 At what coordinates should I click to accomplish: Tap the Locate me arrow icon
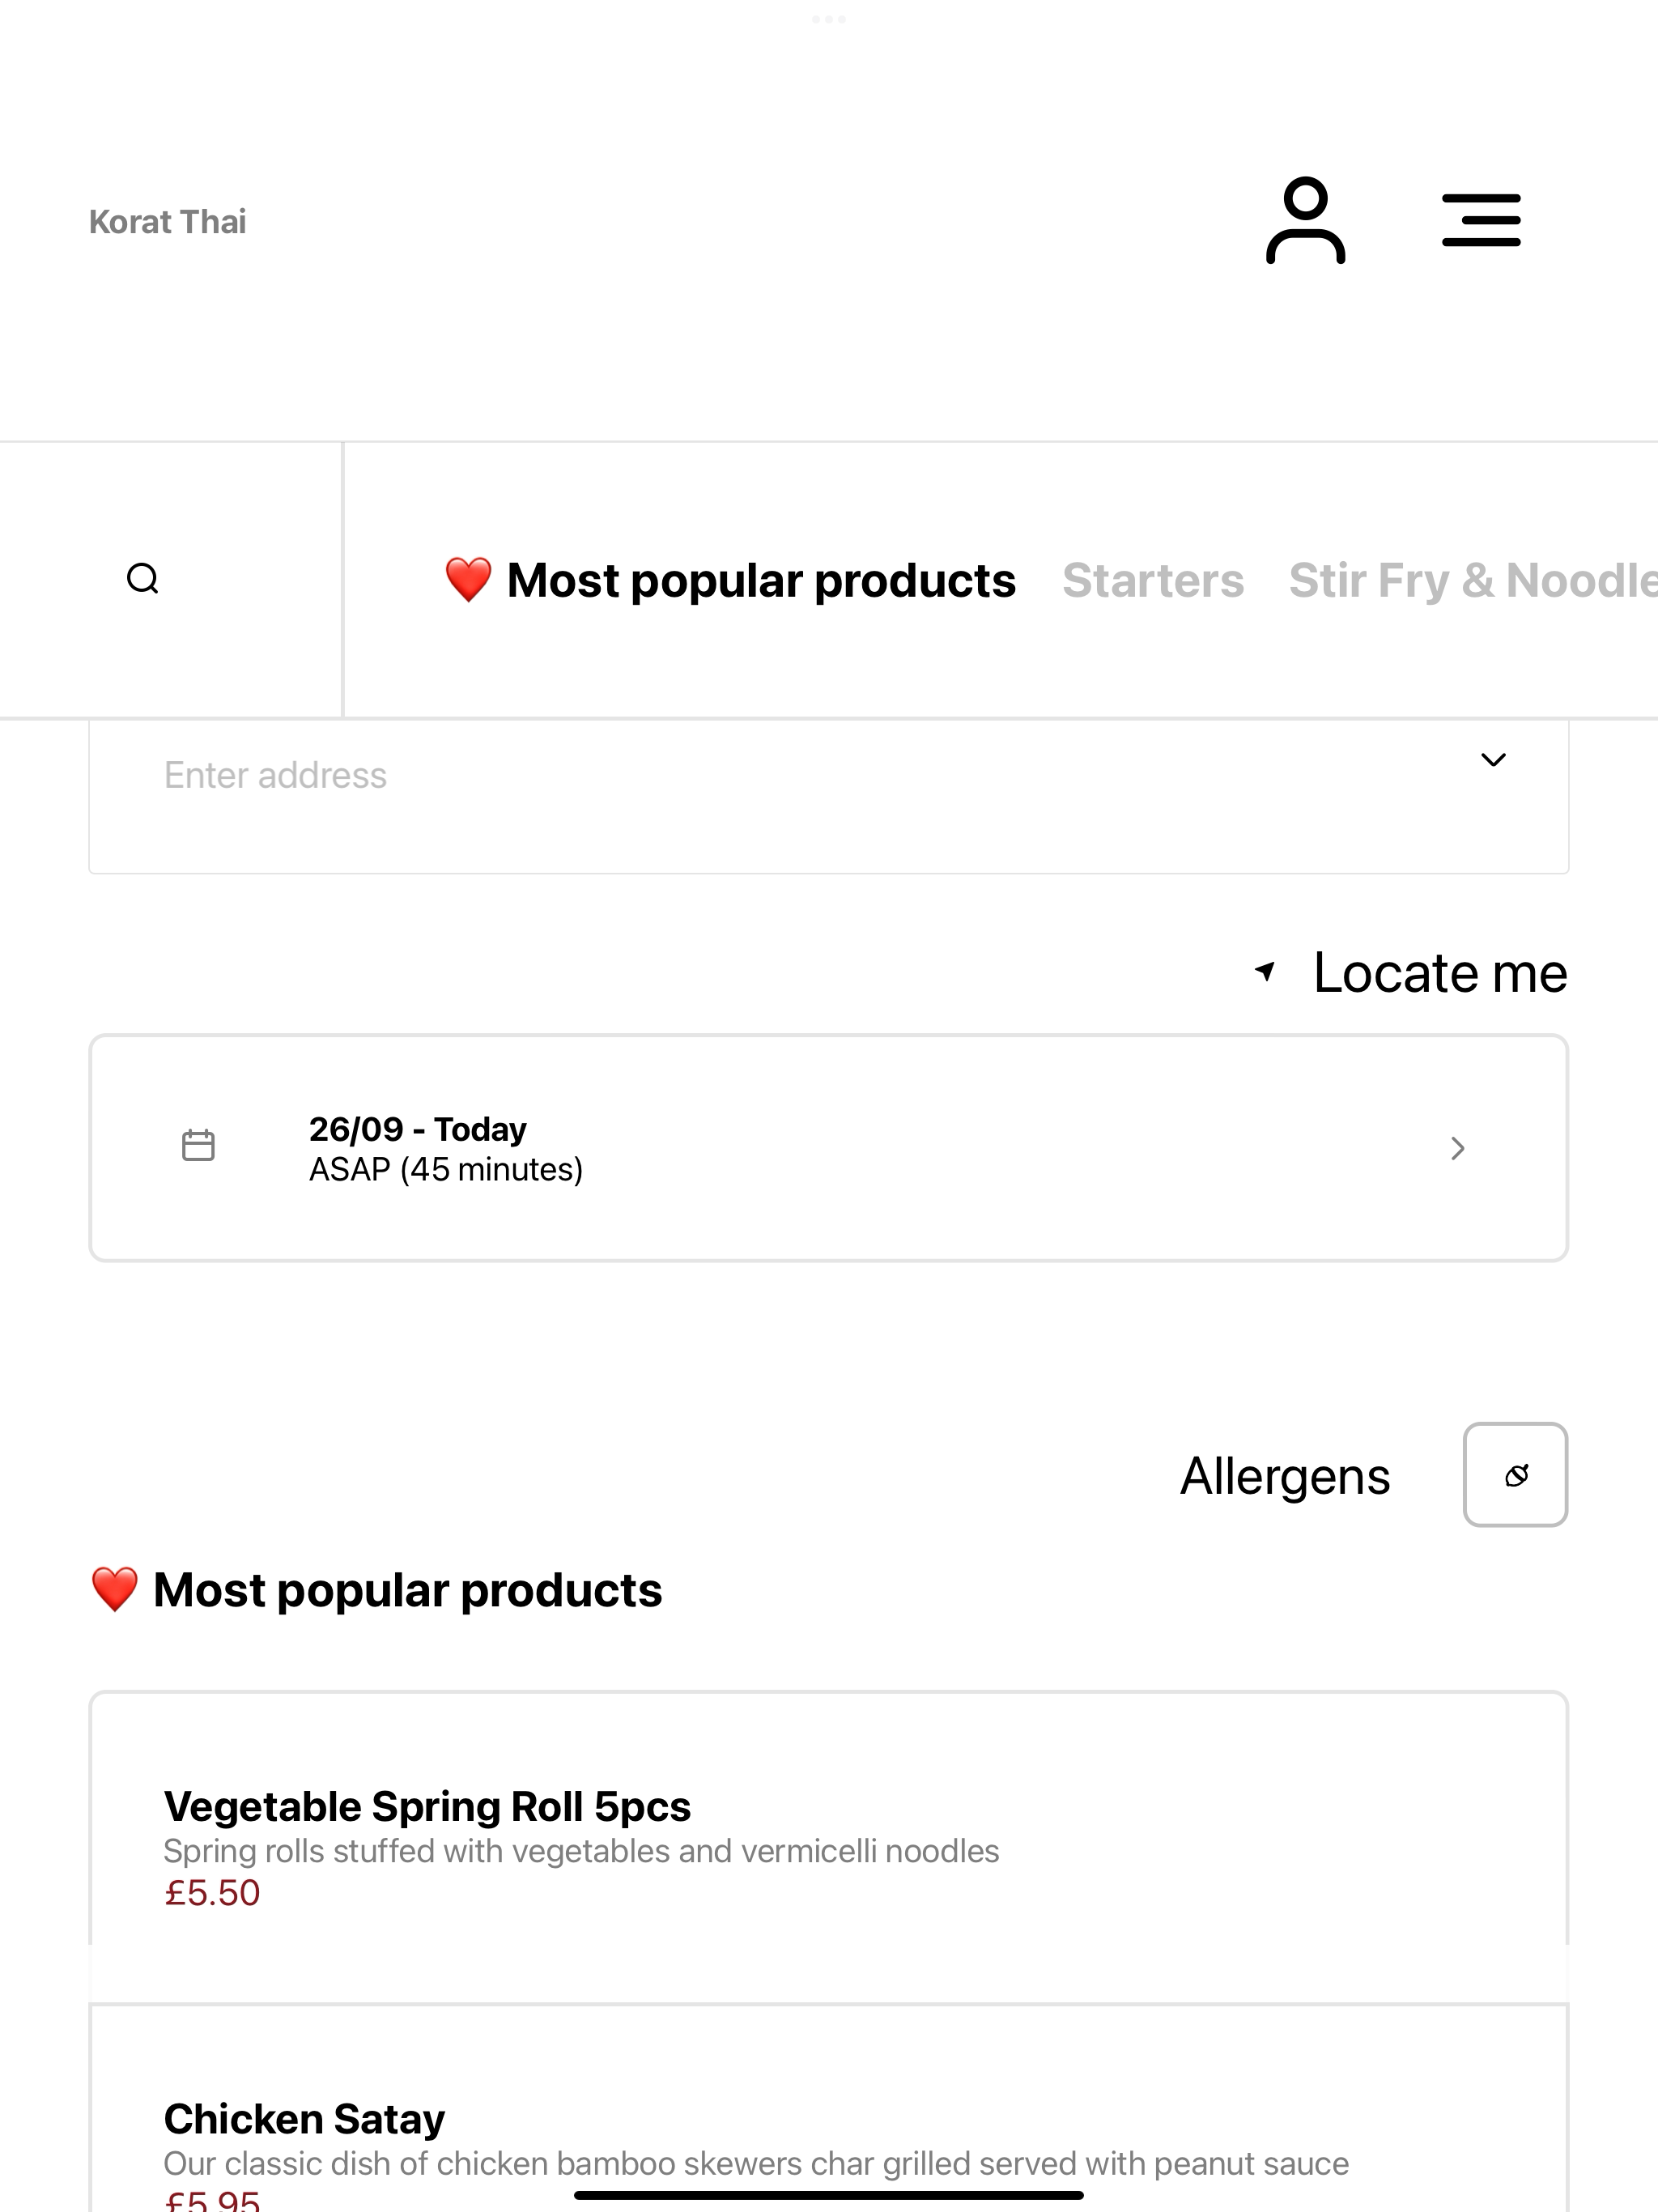pos(1265,971)
